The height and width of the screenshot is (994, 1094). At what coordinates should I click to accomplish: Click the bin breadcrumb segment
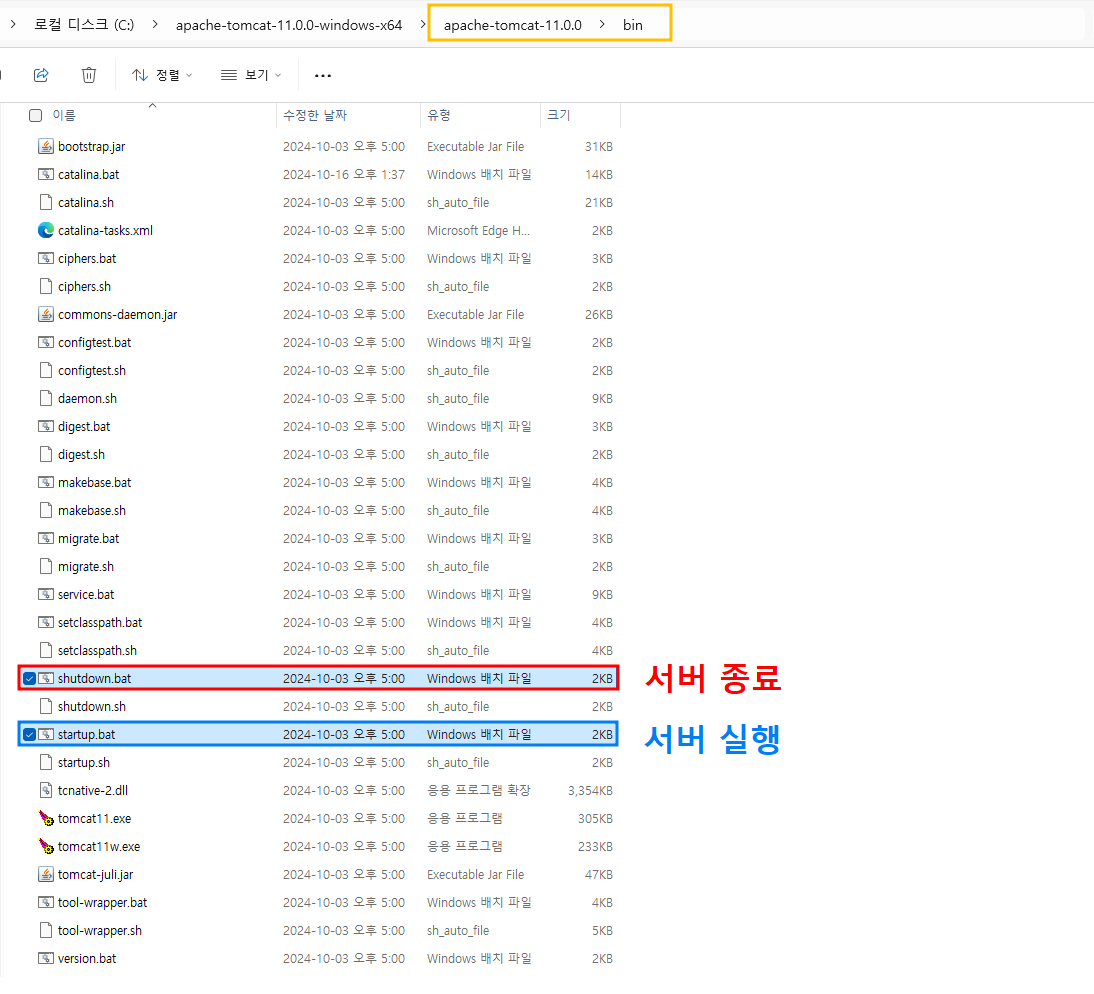[633, 25]
